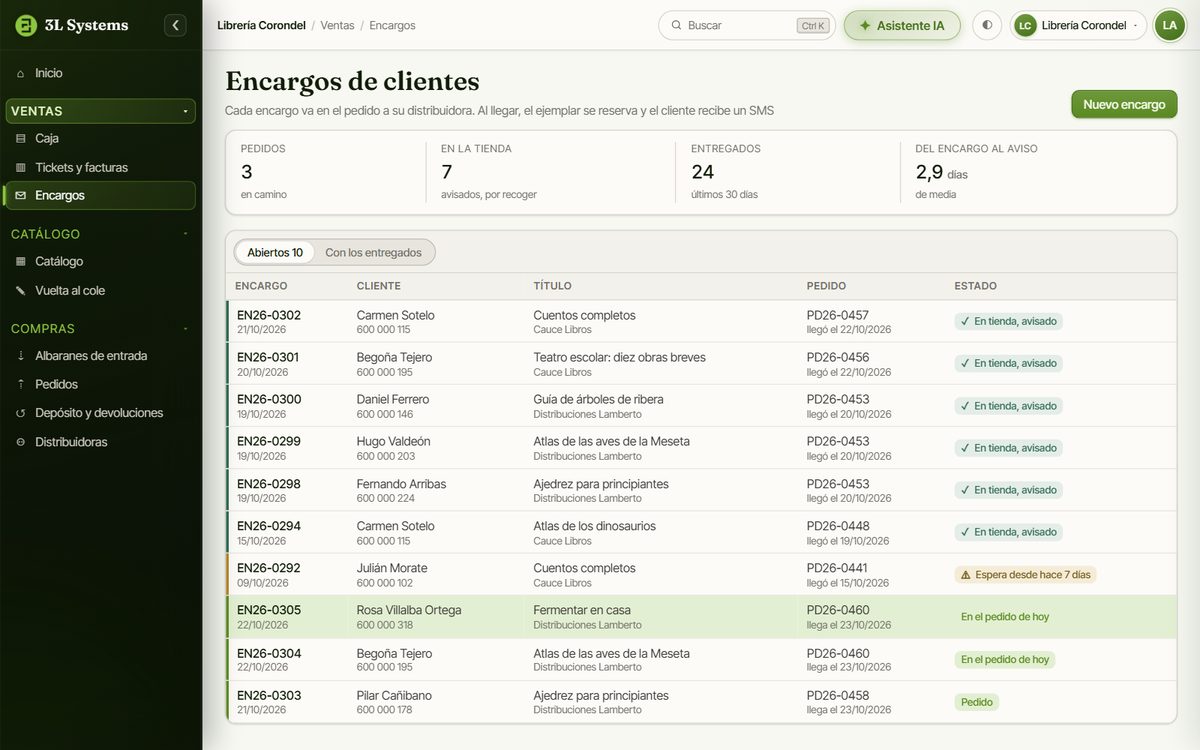Screen dimensions: 1200x750
Task: Go to Inicio in the sidebar
Action: click(x=101, y=73)
